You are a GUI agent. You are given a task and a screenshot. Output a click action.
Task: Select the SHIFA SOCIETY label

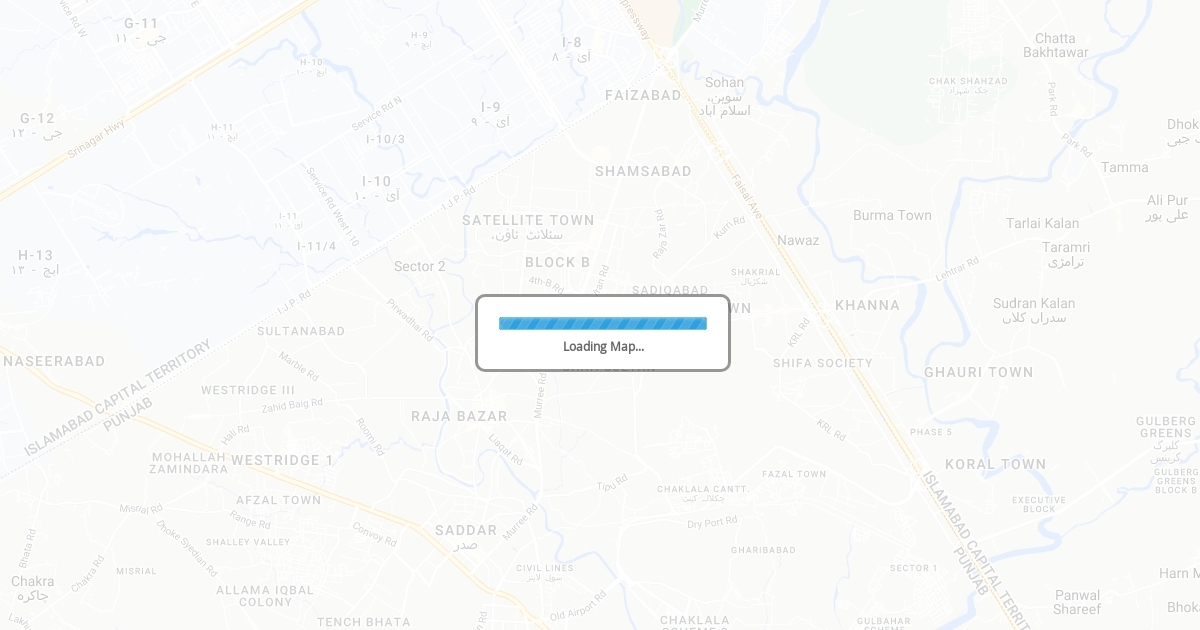click(823, 363)
